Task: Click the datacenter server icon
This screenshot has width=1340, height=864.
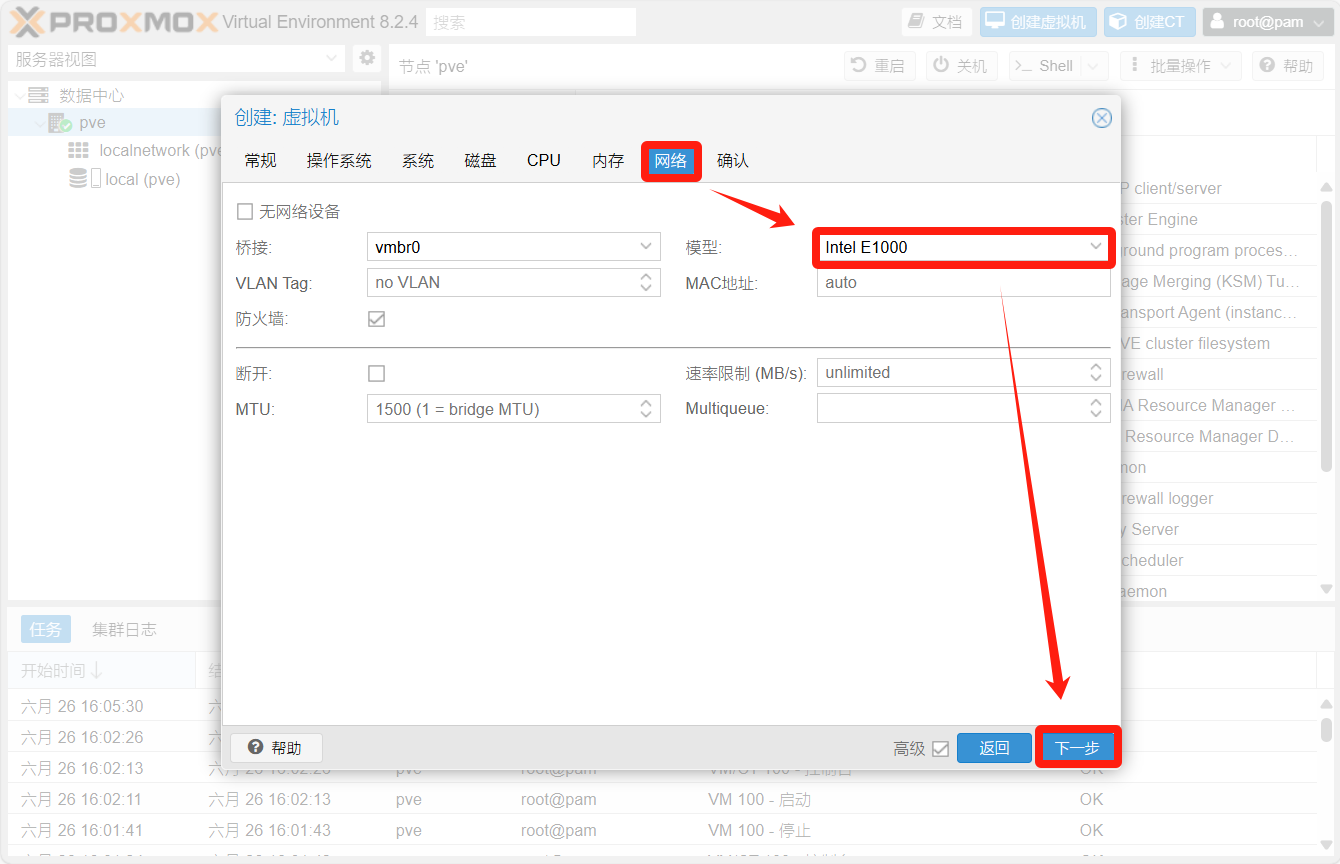Action: point(38,95)
